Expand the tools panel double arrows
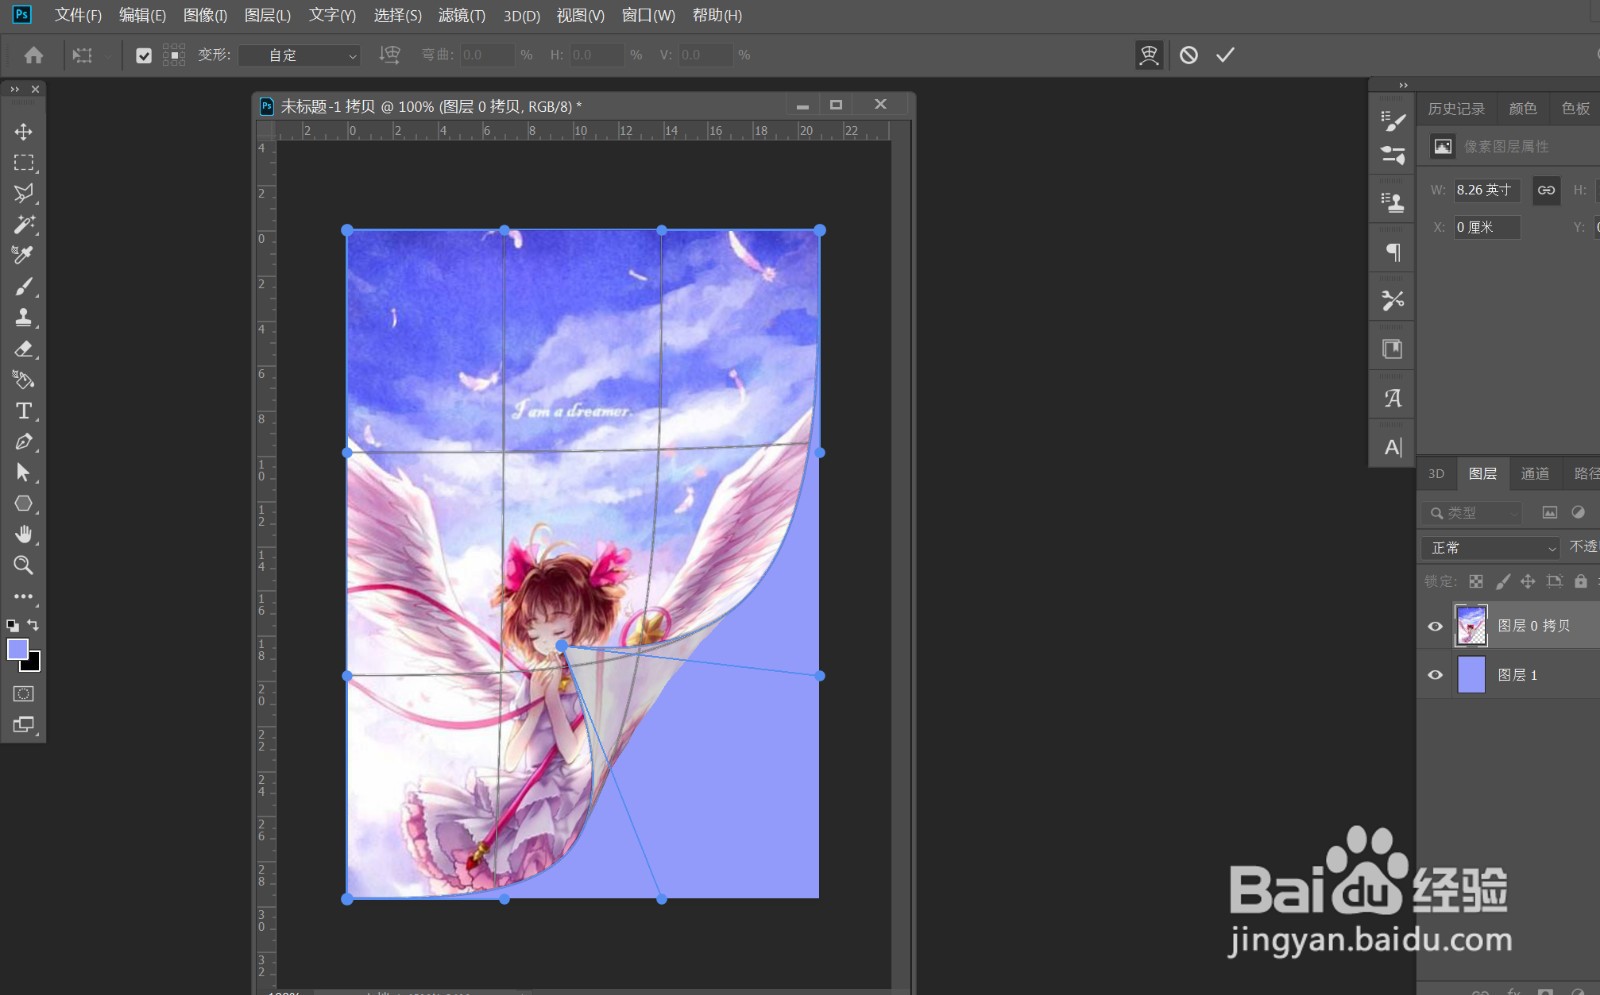The width and height of the screenshot is (1600, 995). click(14, 89)
